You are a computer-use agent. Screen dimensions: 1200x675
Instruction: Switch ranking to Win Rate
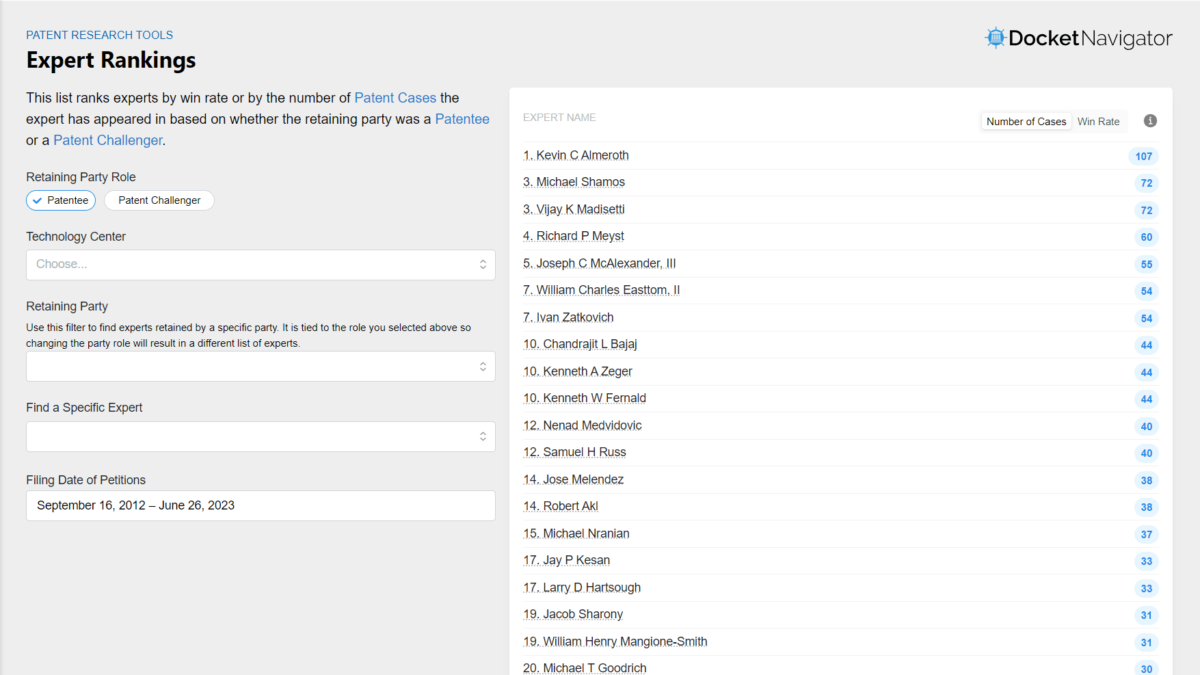1098,122
